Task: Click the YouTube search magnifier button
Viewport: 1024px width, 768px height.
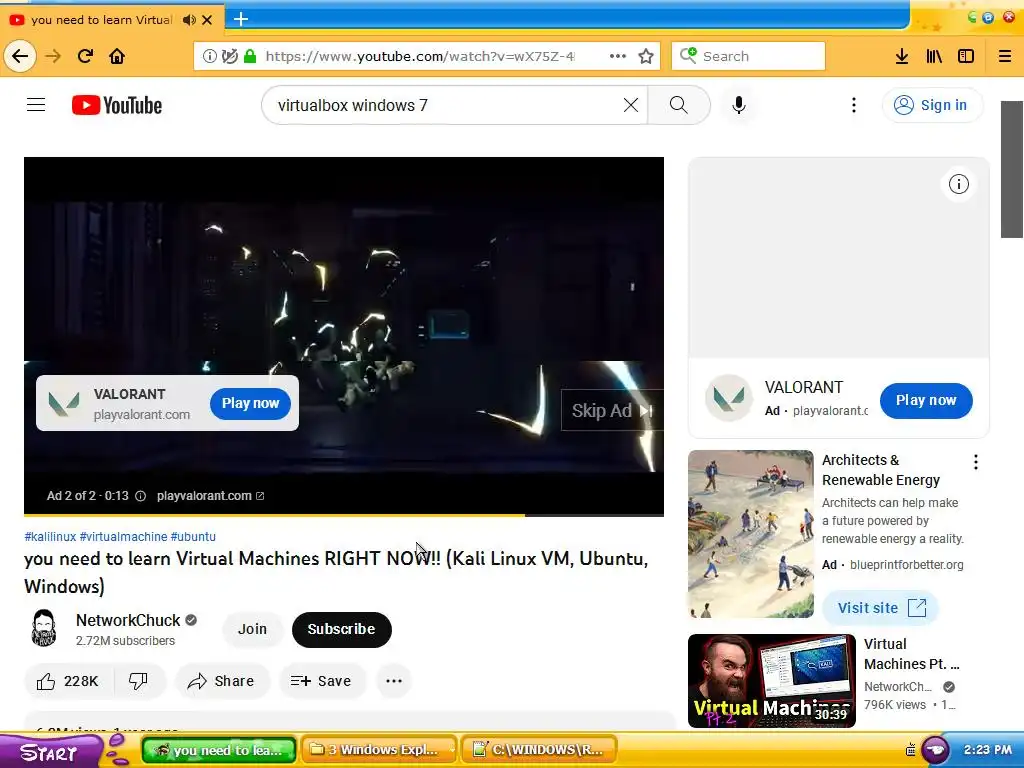Action: point(679,105)
